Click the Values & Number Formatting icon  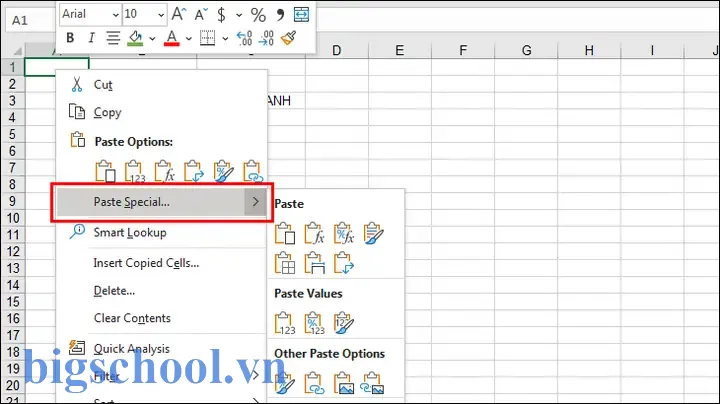coord(315,323)
